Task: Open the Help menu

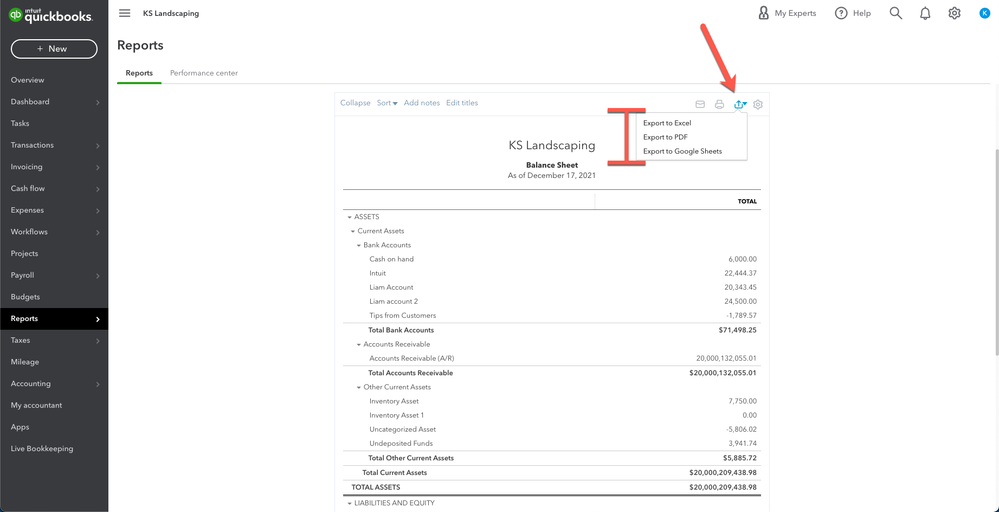Action: tap(852, 13)
